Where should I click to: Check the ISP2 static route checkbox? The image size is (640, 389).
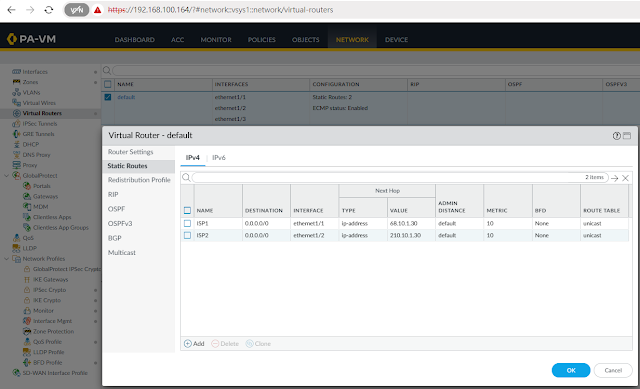tap(187, 236)
